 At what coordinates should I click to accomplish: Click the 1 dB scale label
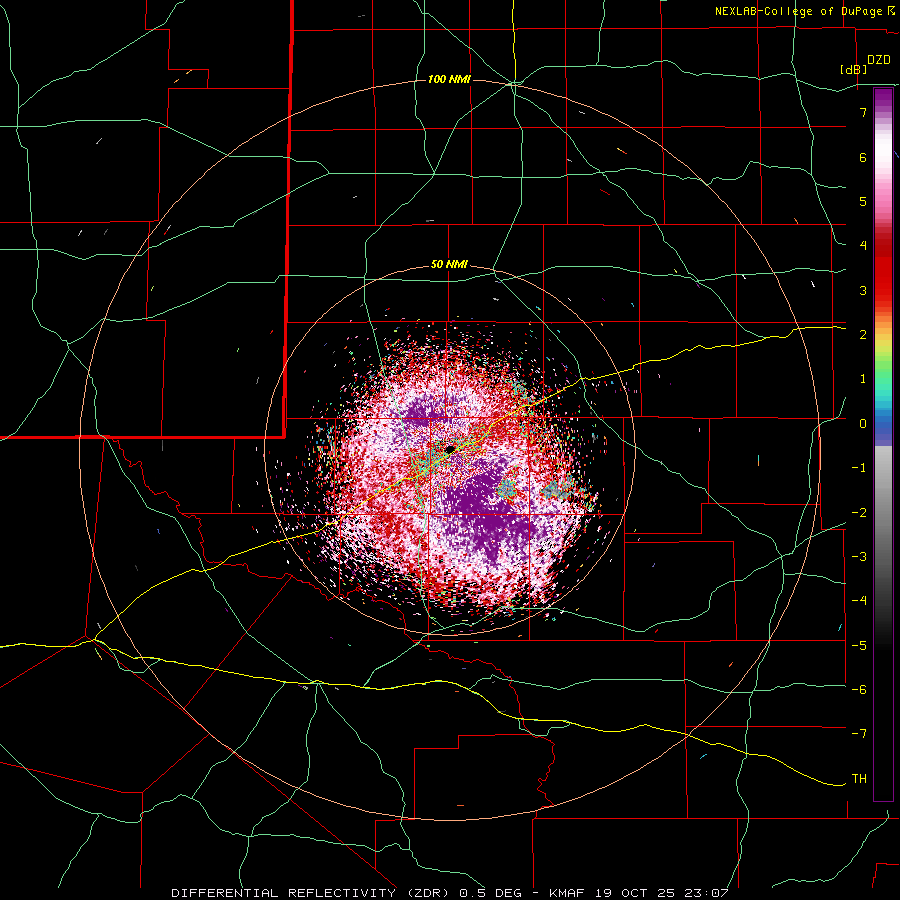[863, 378]
